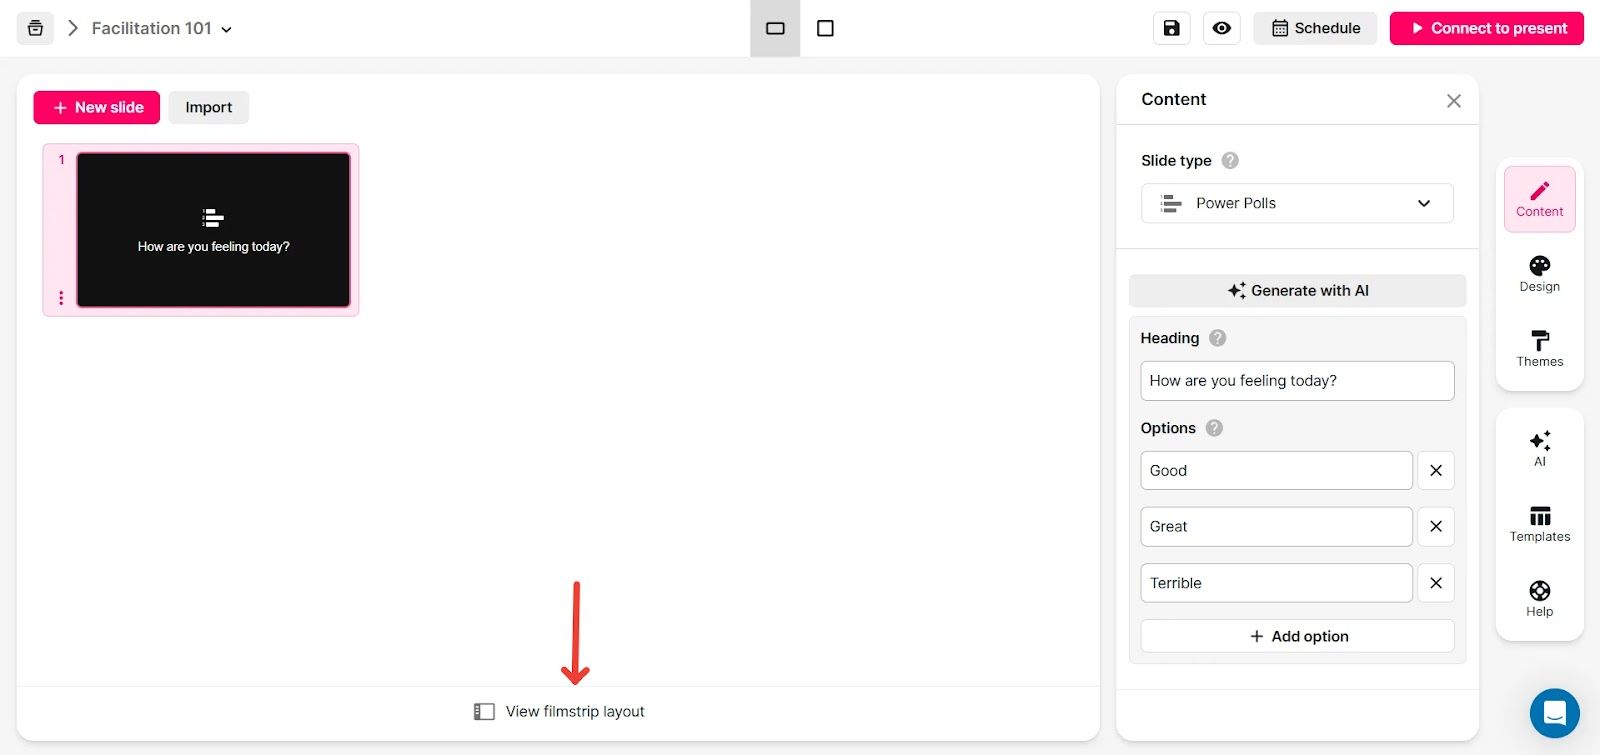Open the Templates panel

click(x=1539, y=524)
